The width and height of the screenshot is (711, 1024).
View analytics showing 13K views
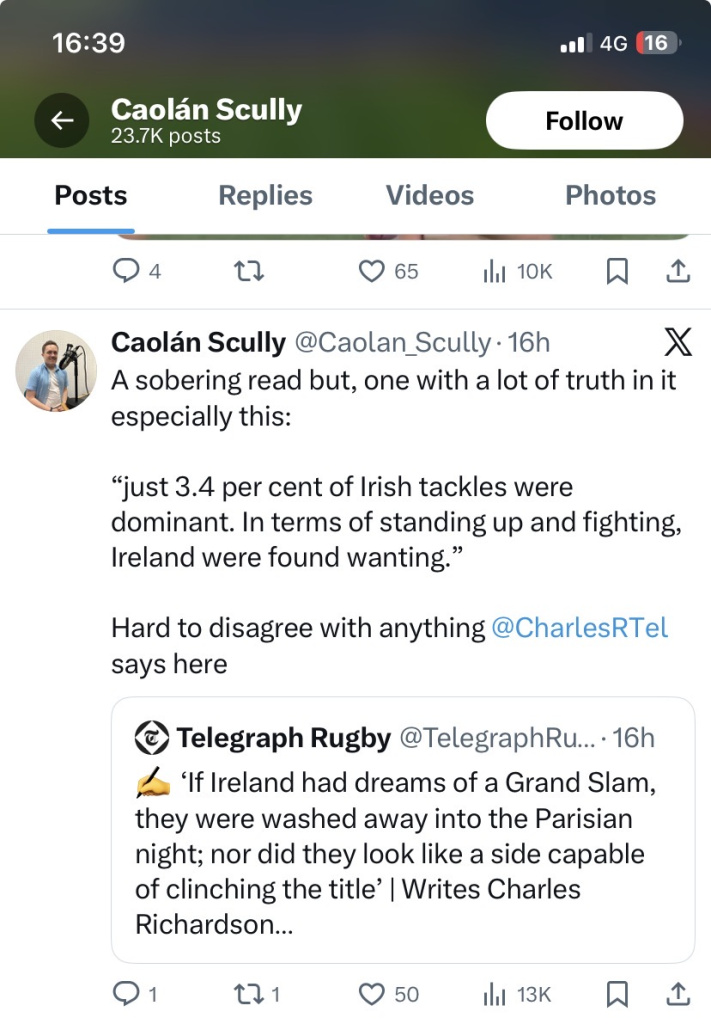[x=496, y=994]
